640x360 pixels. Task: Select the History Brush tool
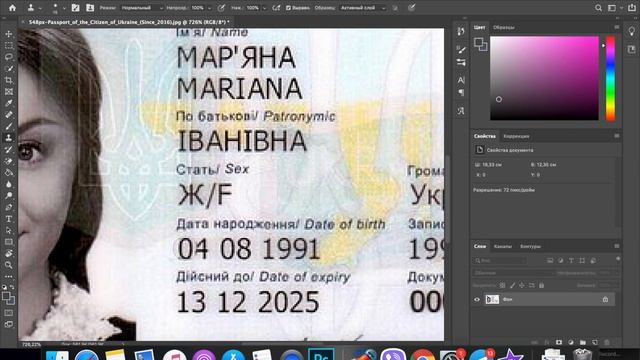pos(9,149)
